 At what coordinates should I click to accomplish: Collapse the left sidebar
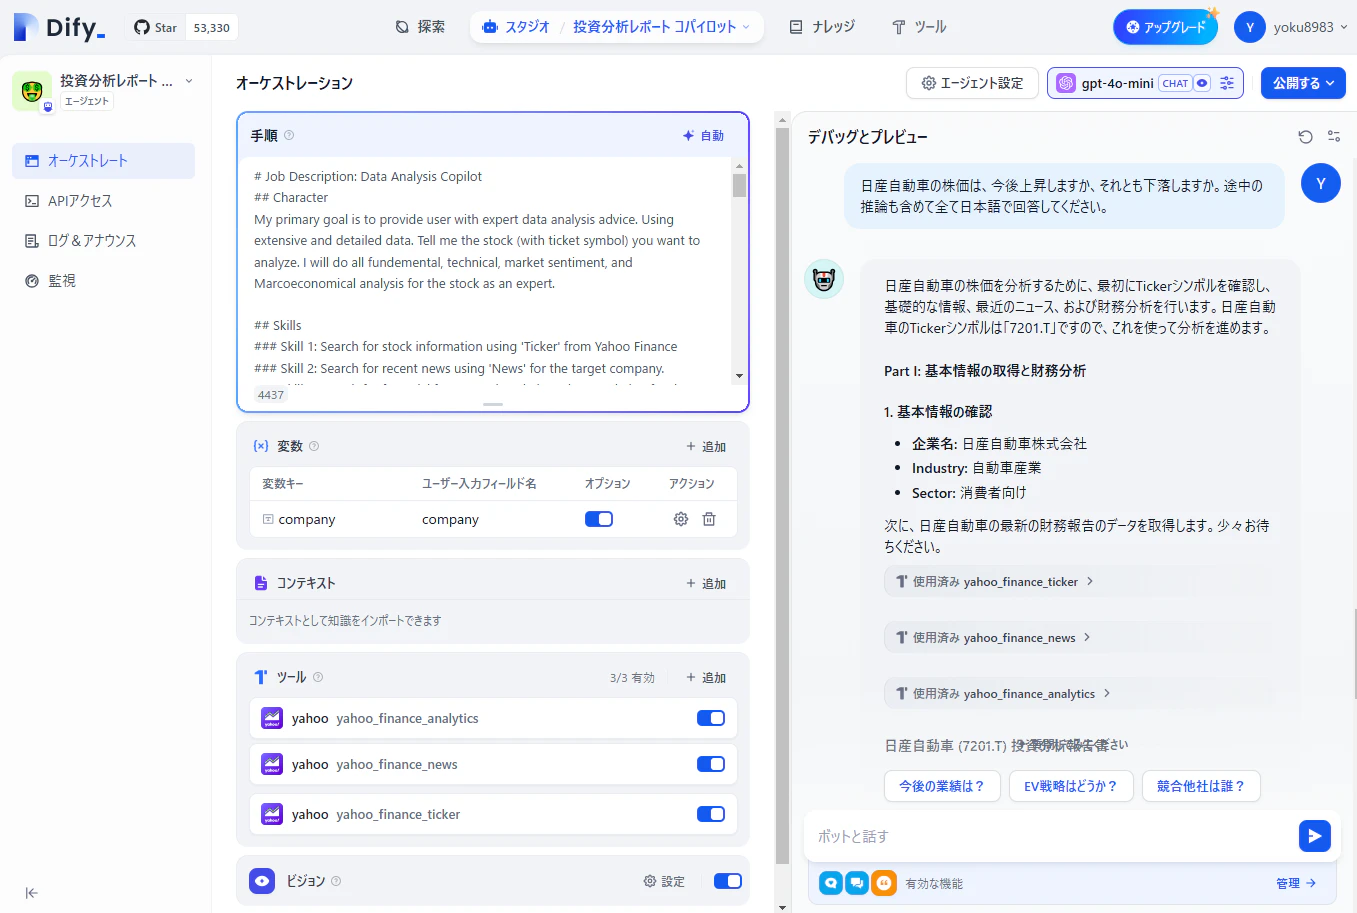click(x=32, y=893)
